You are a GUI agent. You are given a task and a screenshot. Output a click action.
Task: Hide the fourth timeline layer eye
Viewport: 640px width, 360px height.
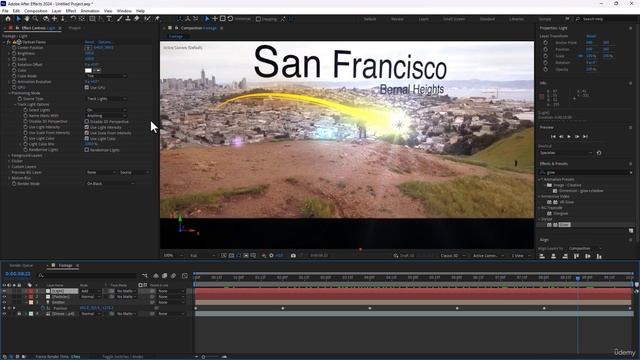pos(4,314)
